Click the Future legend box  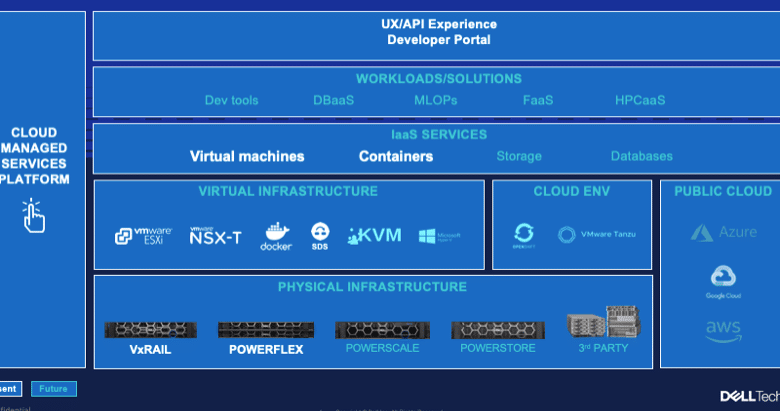(x=54, y=389)
